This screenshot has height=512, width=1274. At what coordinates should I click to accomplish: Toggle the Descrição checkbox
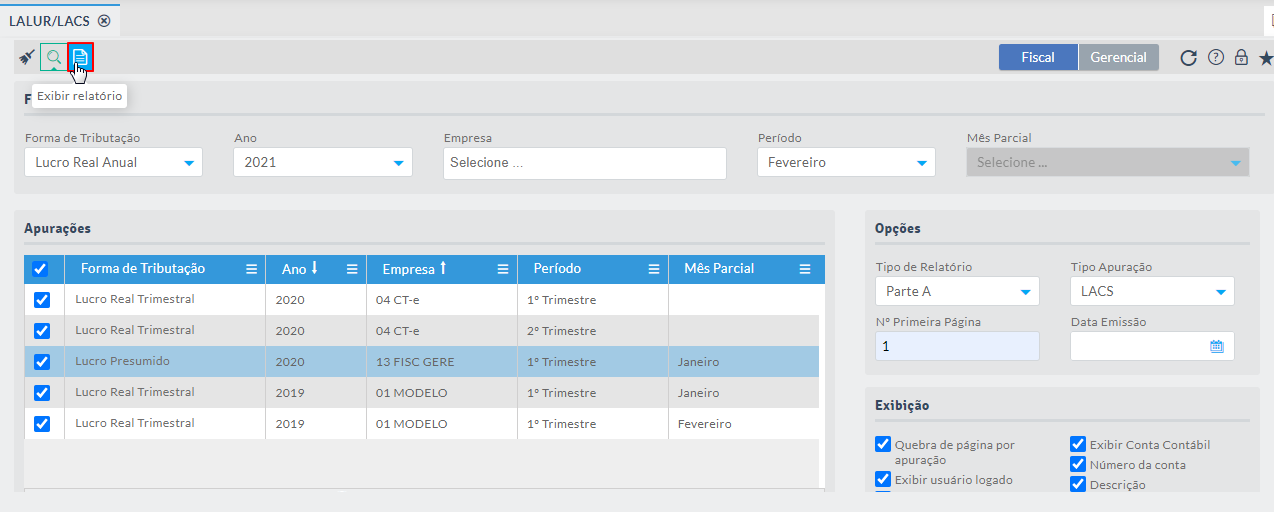tap(1078, 485)
